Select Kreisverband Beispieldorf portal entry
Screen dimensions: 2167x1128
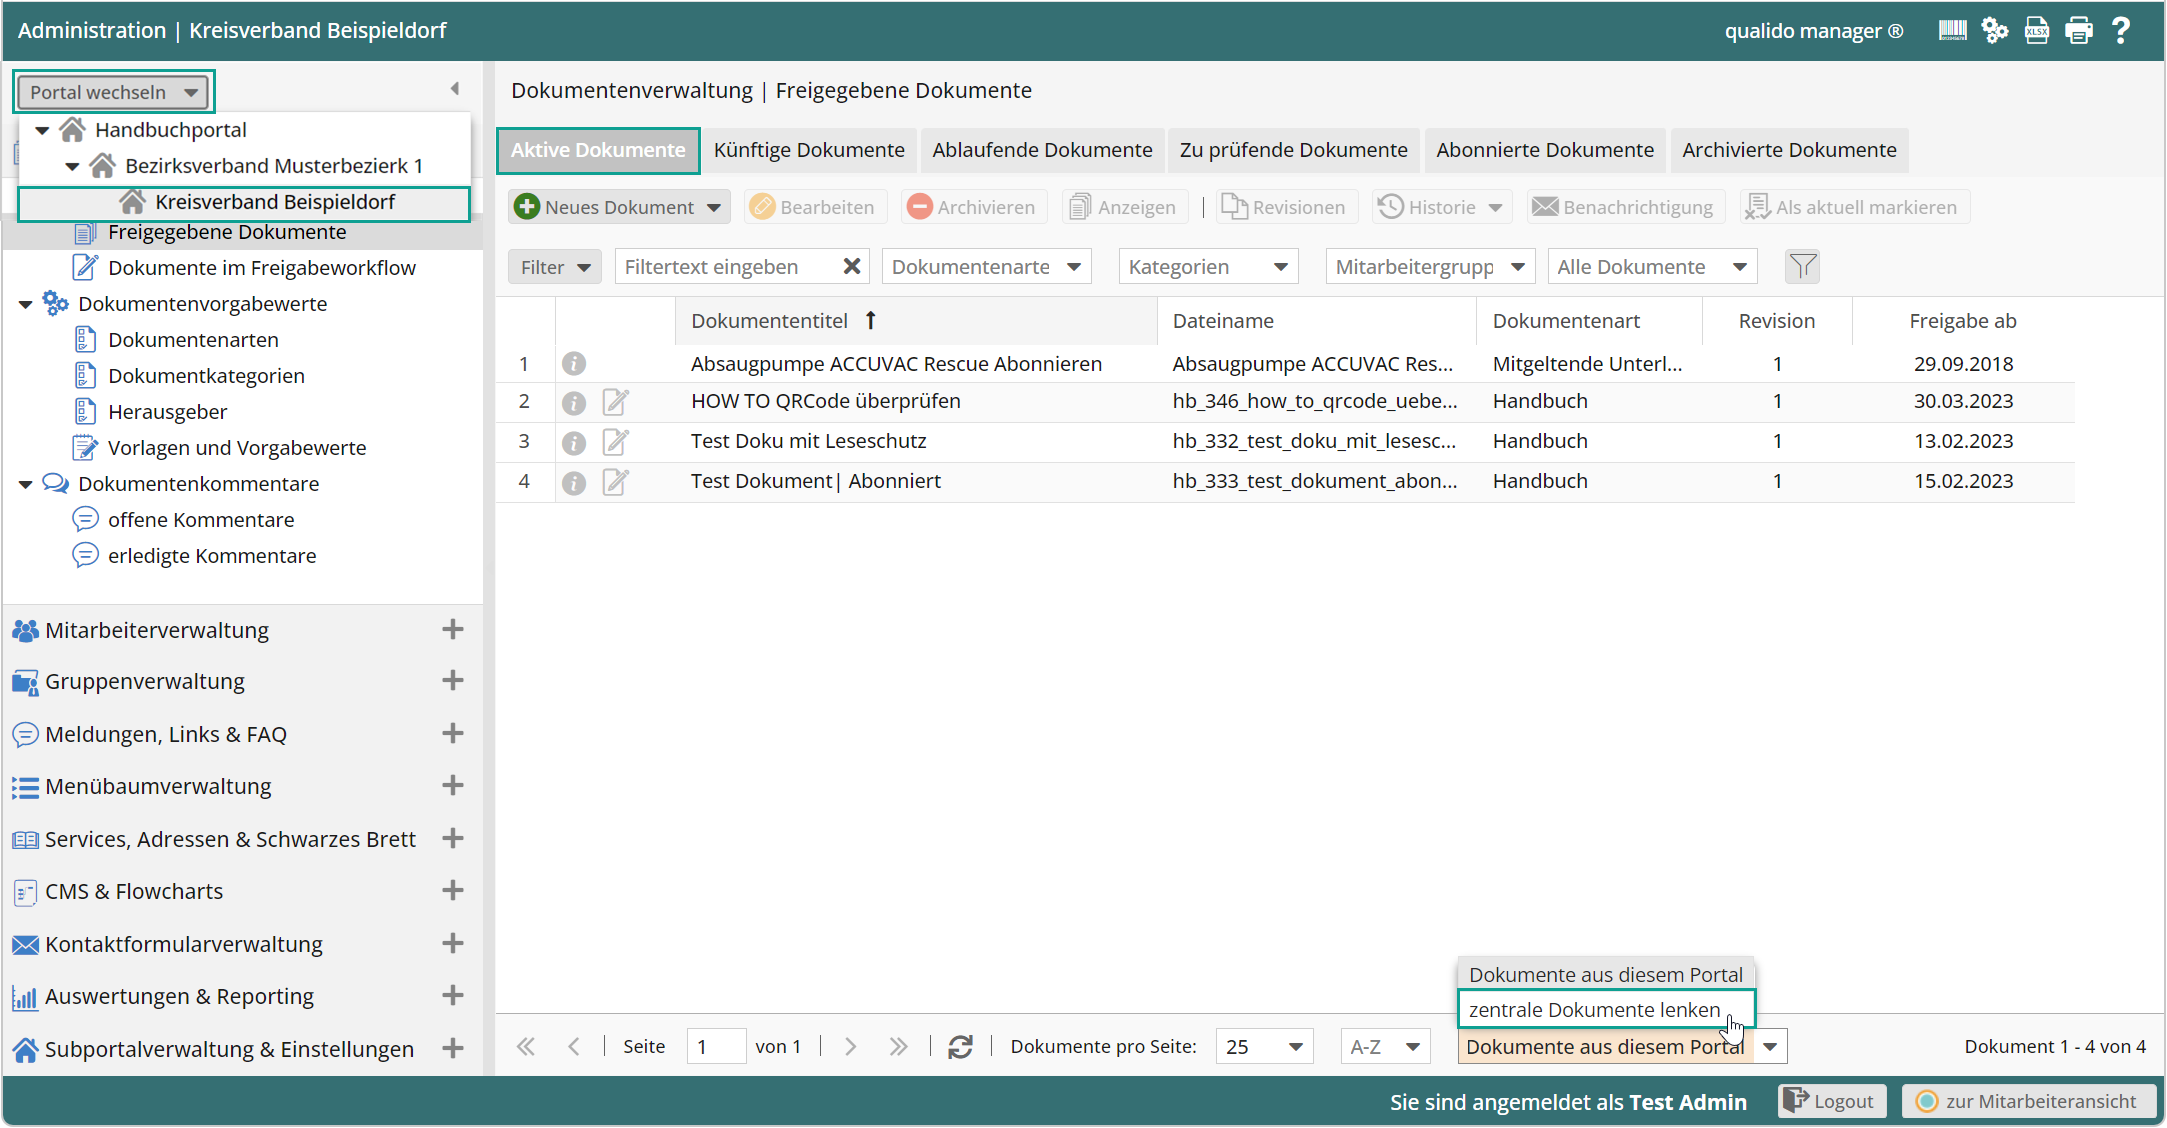coord(244,203)
